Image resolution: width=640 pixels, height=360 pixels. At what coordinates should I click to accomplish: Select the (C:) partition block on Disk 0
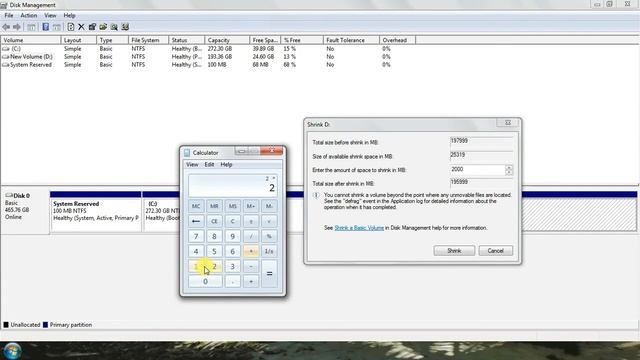coord(161,211)
